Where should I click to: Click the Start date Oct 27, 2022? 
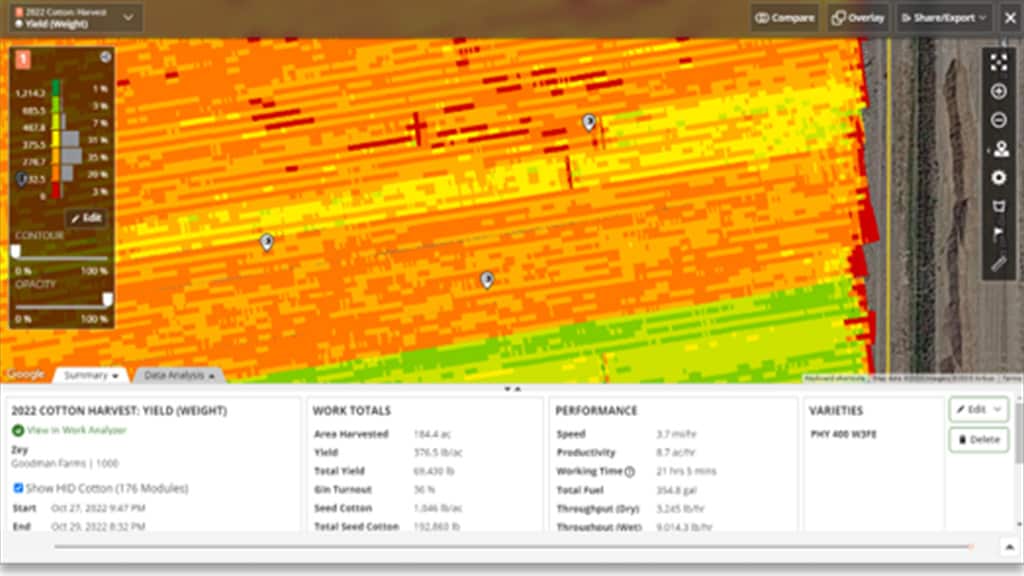pos(98,508)
